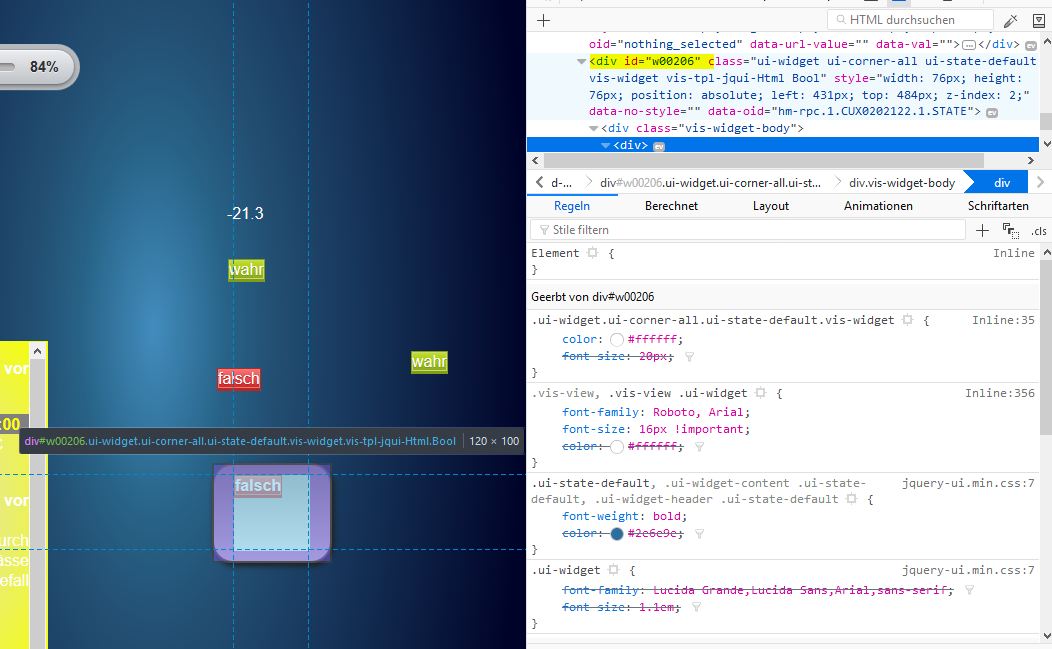Switch to the Berechnet tab
The height and width of the screenshot is (649, 1052).
[671, 206]
